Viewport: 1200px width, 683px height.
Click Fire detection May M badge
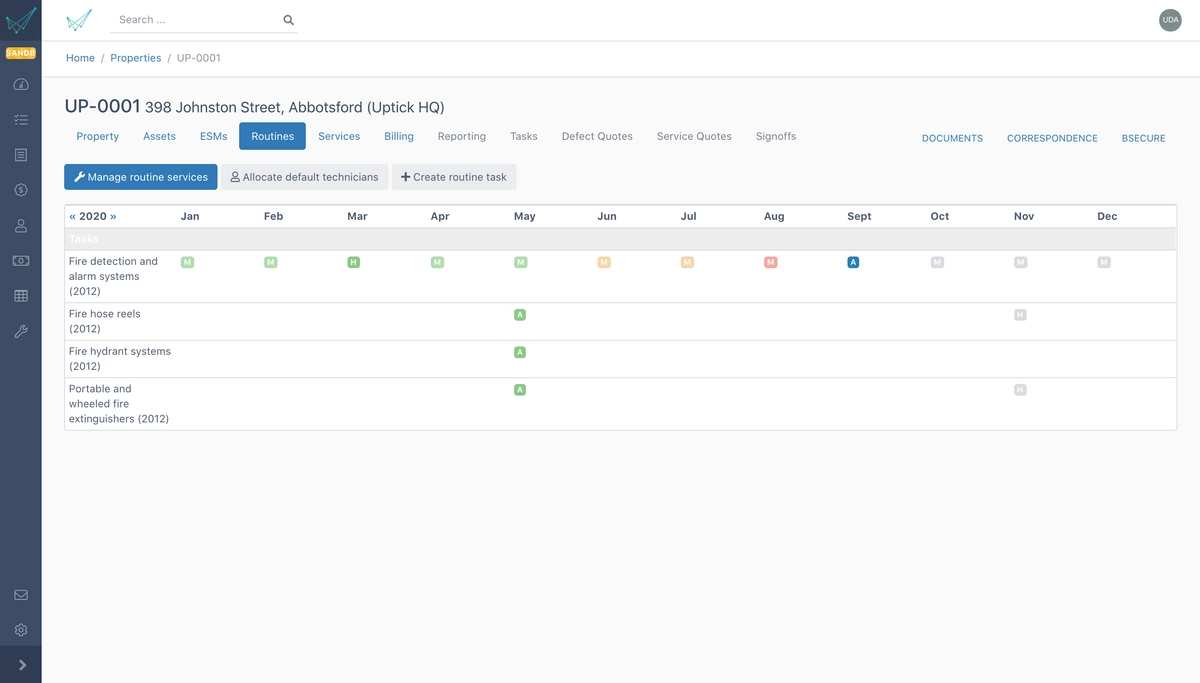520,262
